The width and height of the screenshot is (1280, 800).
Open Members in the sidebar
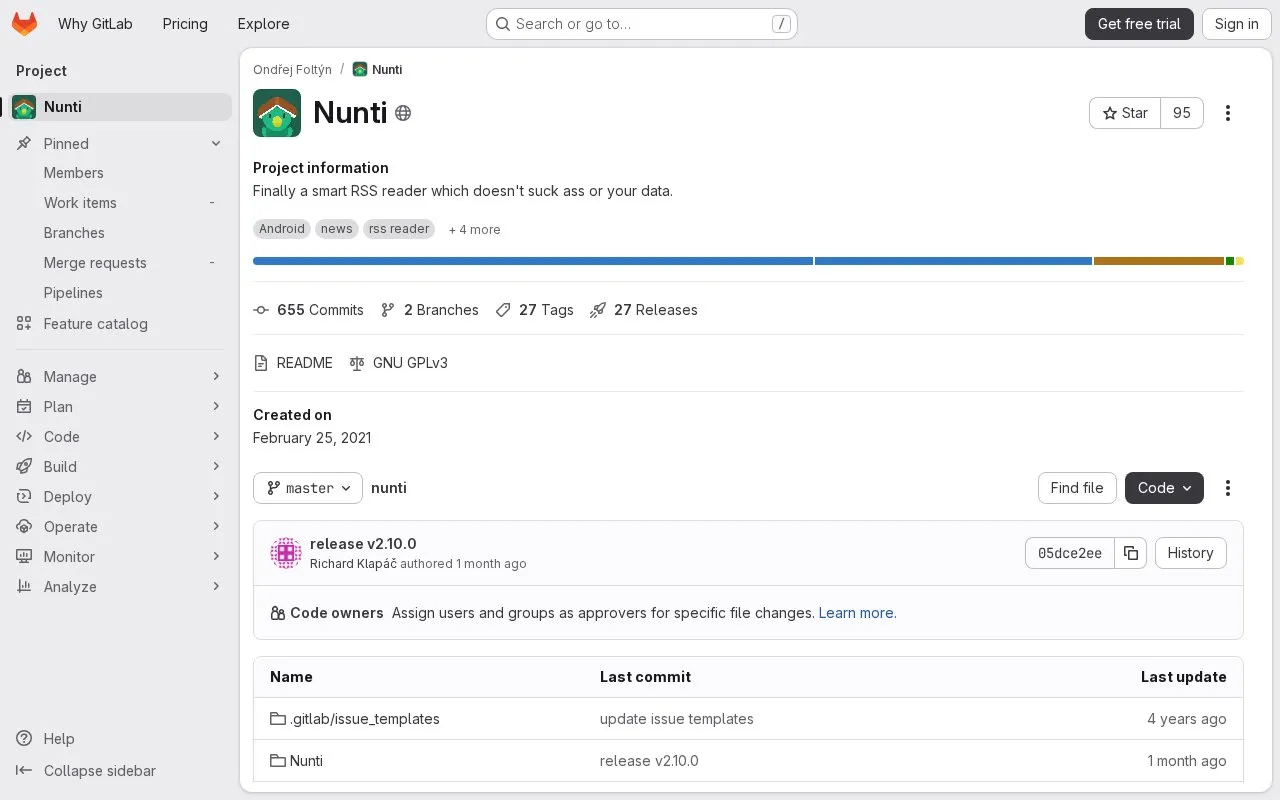(120, 173)
